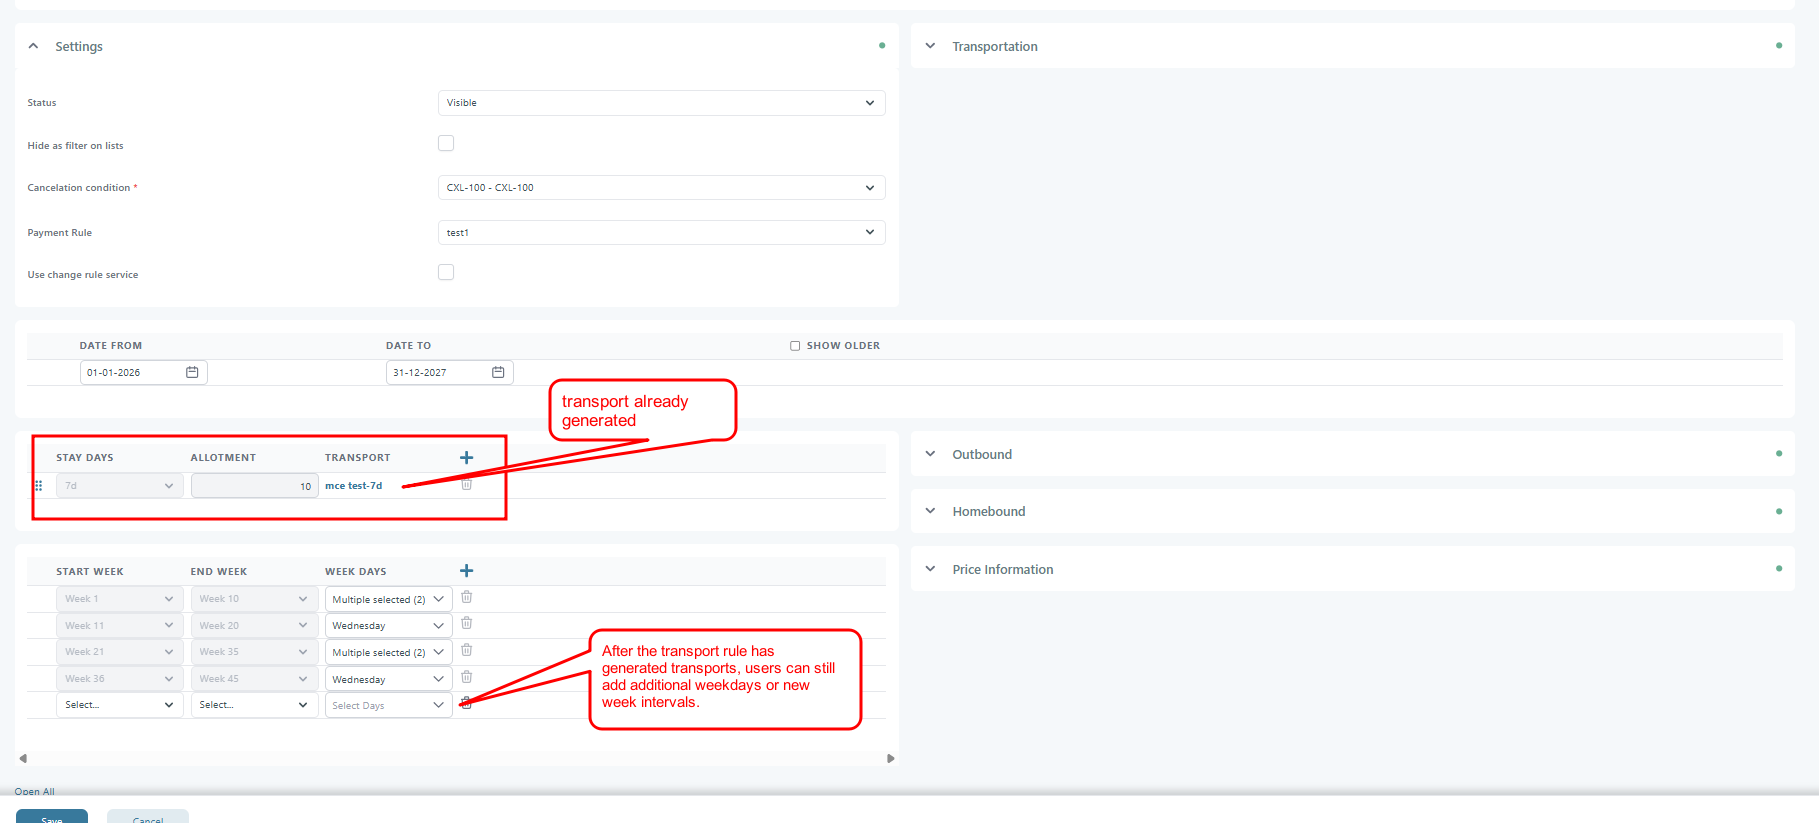This screenshot has height=823, width=1819.
Task: Click the plus icon to add week interval
Action: click(466, 571)
